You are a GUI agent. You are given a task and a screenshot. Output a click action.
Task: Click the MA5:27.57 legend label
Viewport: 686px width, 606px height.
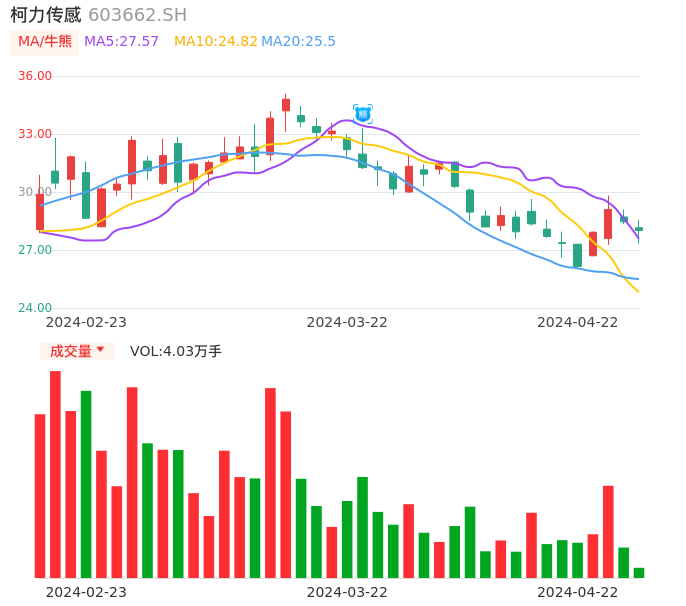[x=121, y=42]
